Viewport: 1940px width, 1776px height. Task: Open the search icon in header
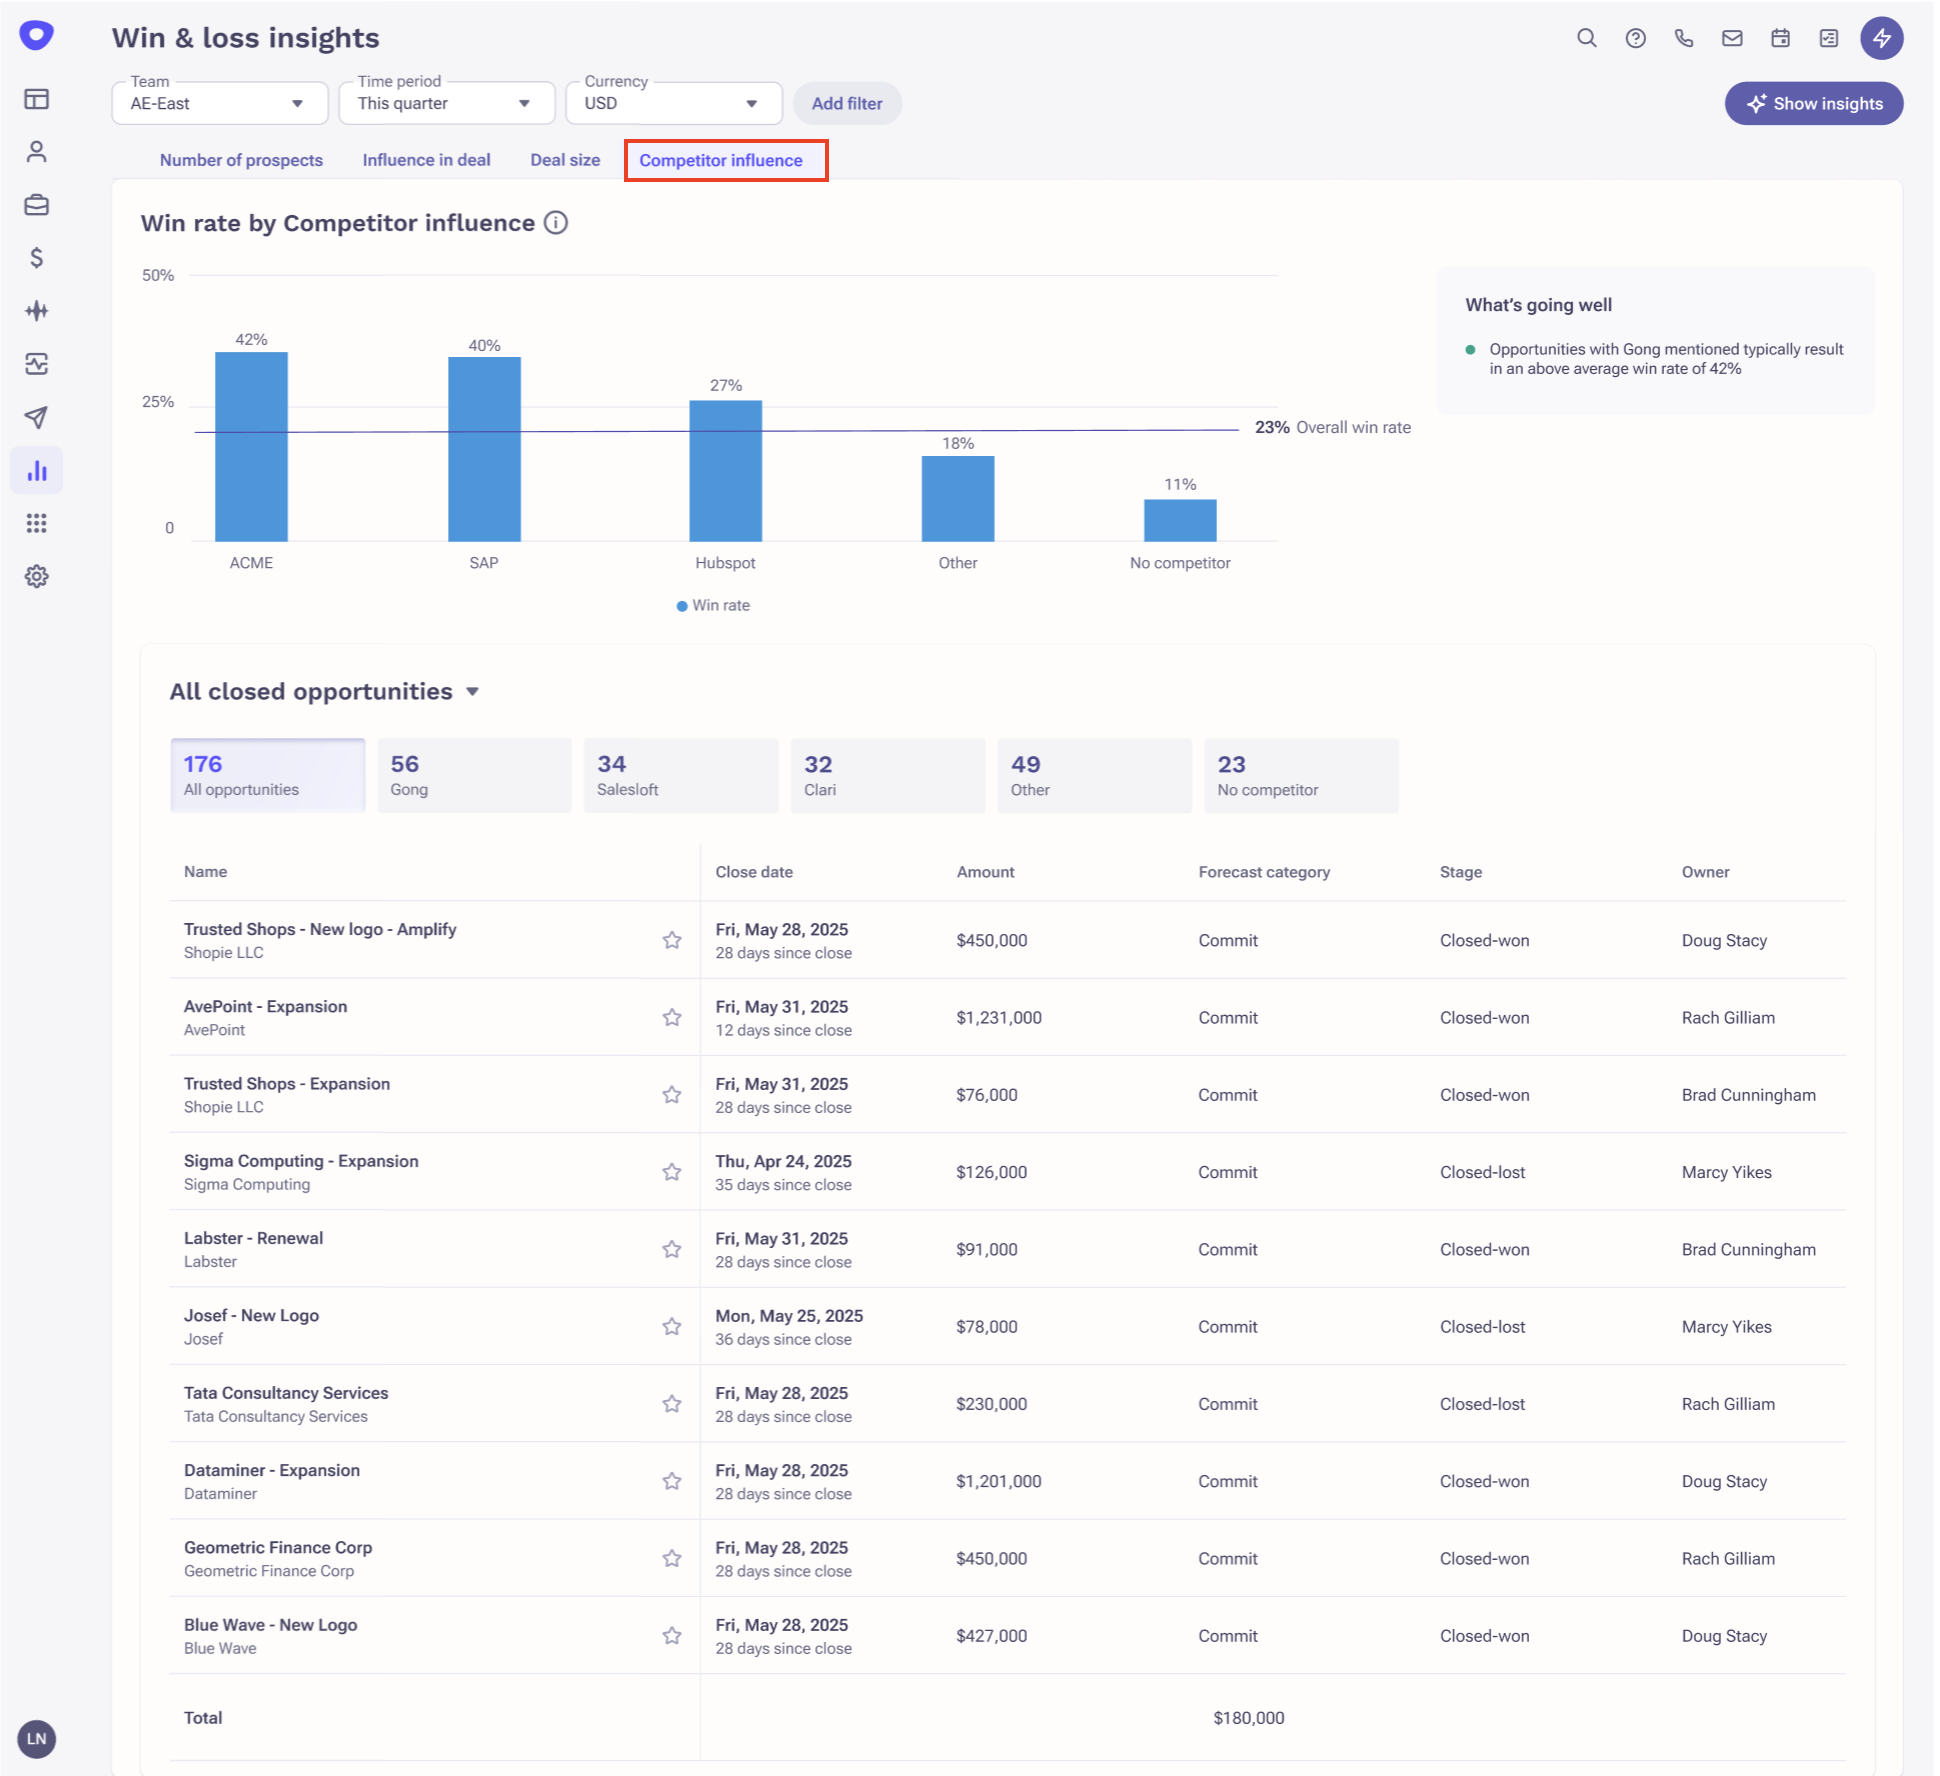pyautogui.click(x=1586, y=38)
